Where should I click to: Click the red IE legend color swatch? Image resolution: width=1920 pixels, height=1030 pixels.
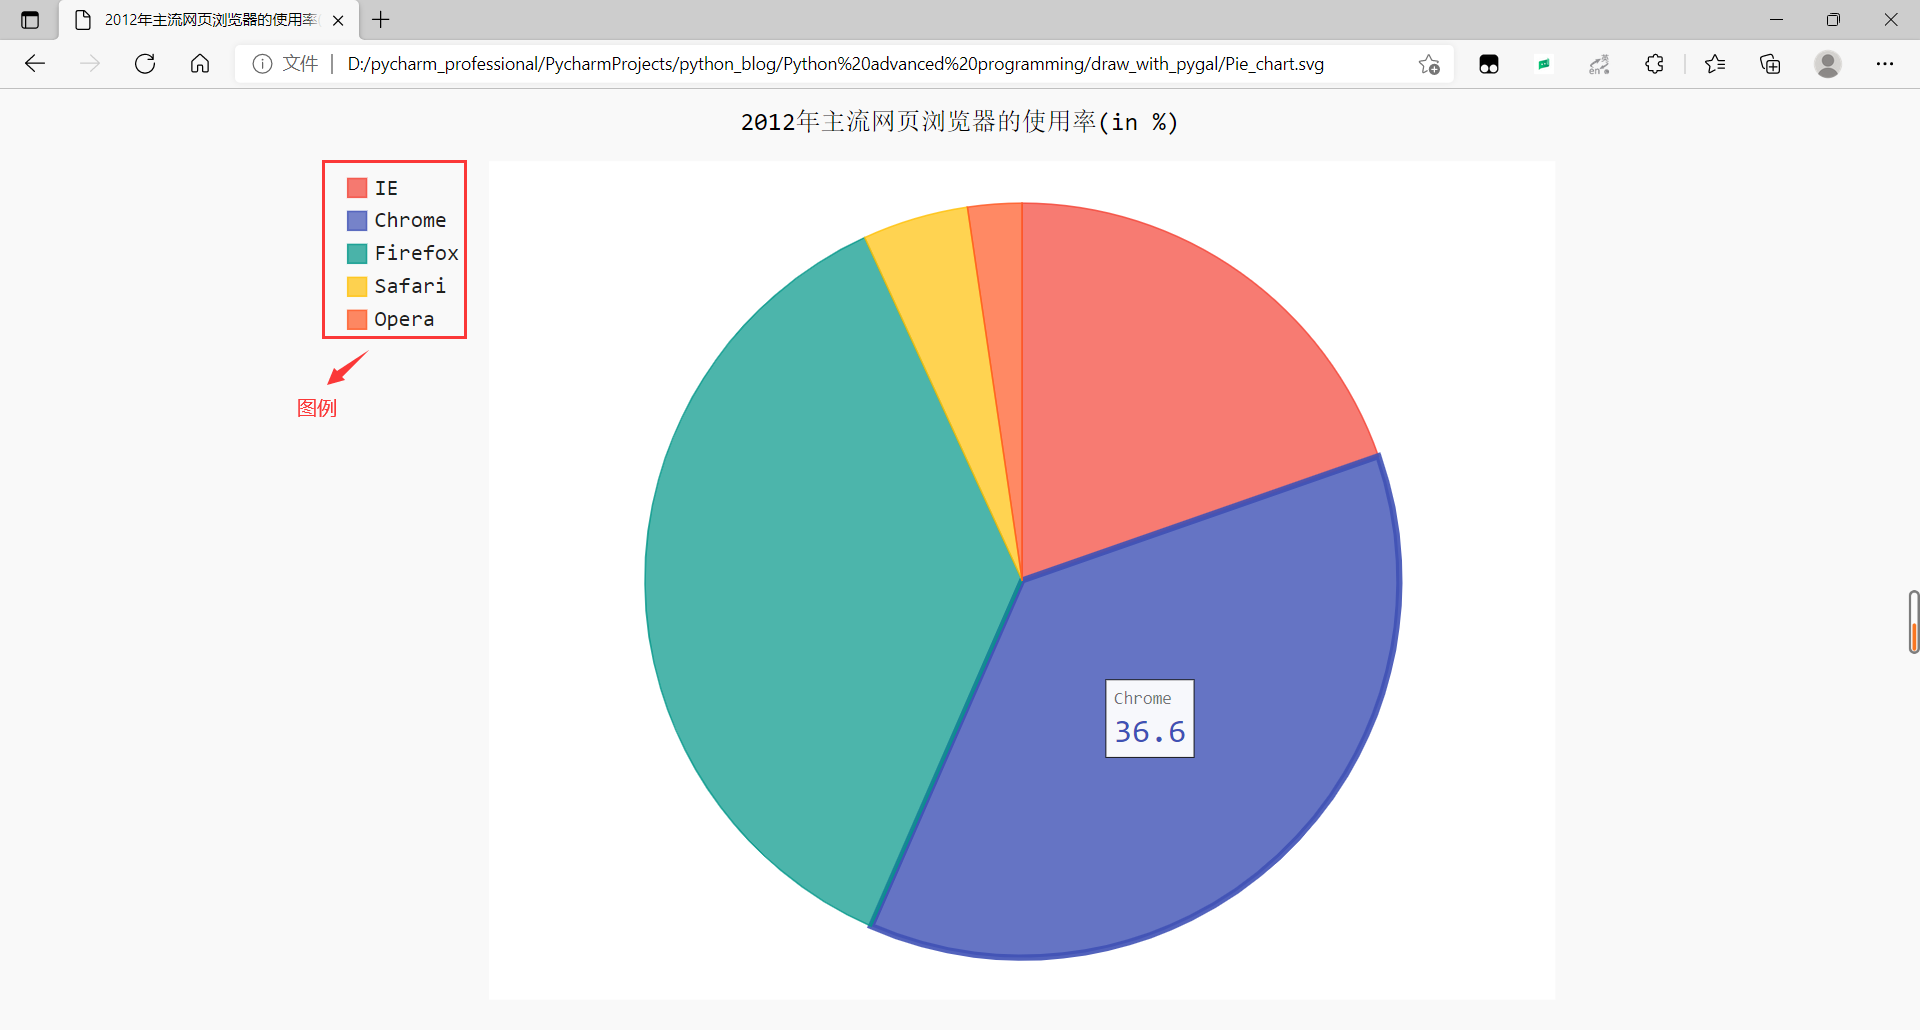(356, 187)
